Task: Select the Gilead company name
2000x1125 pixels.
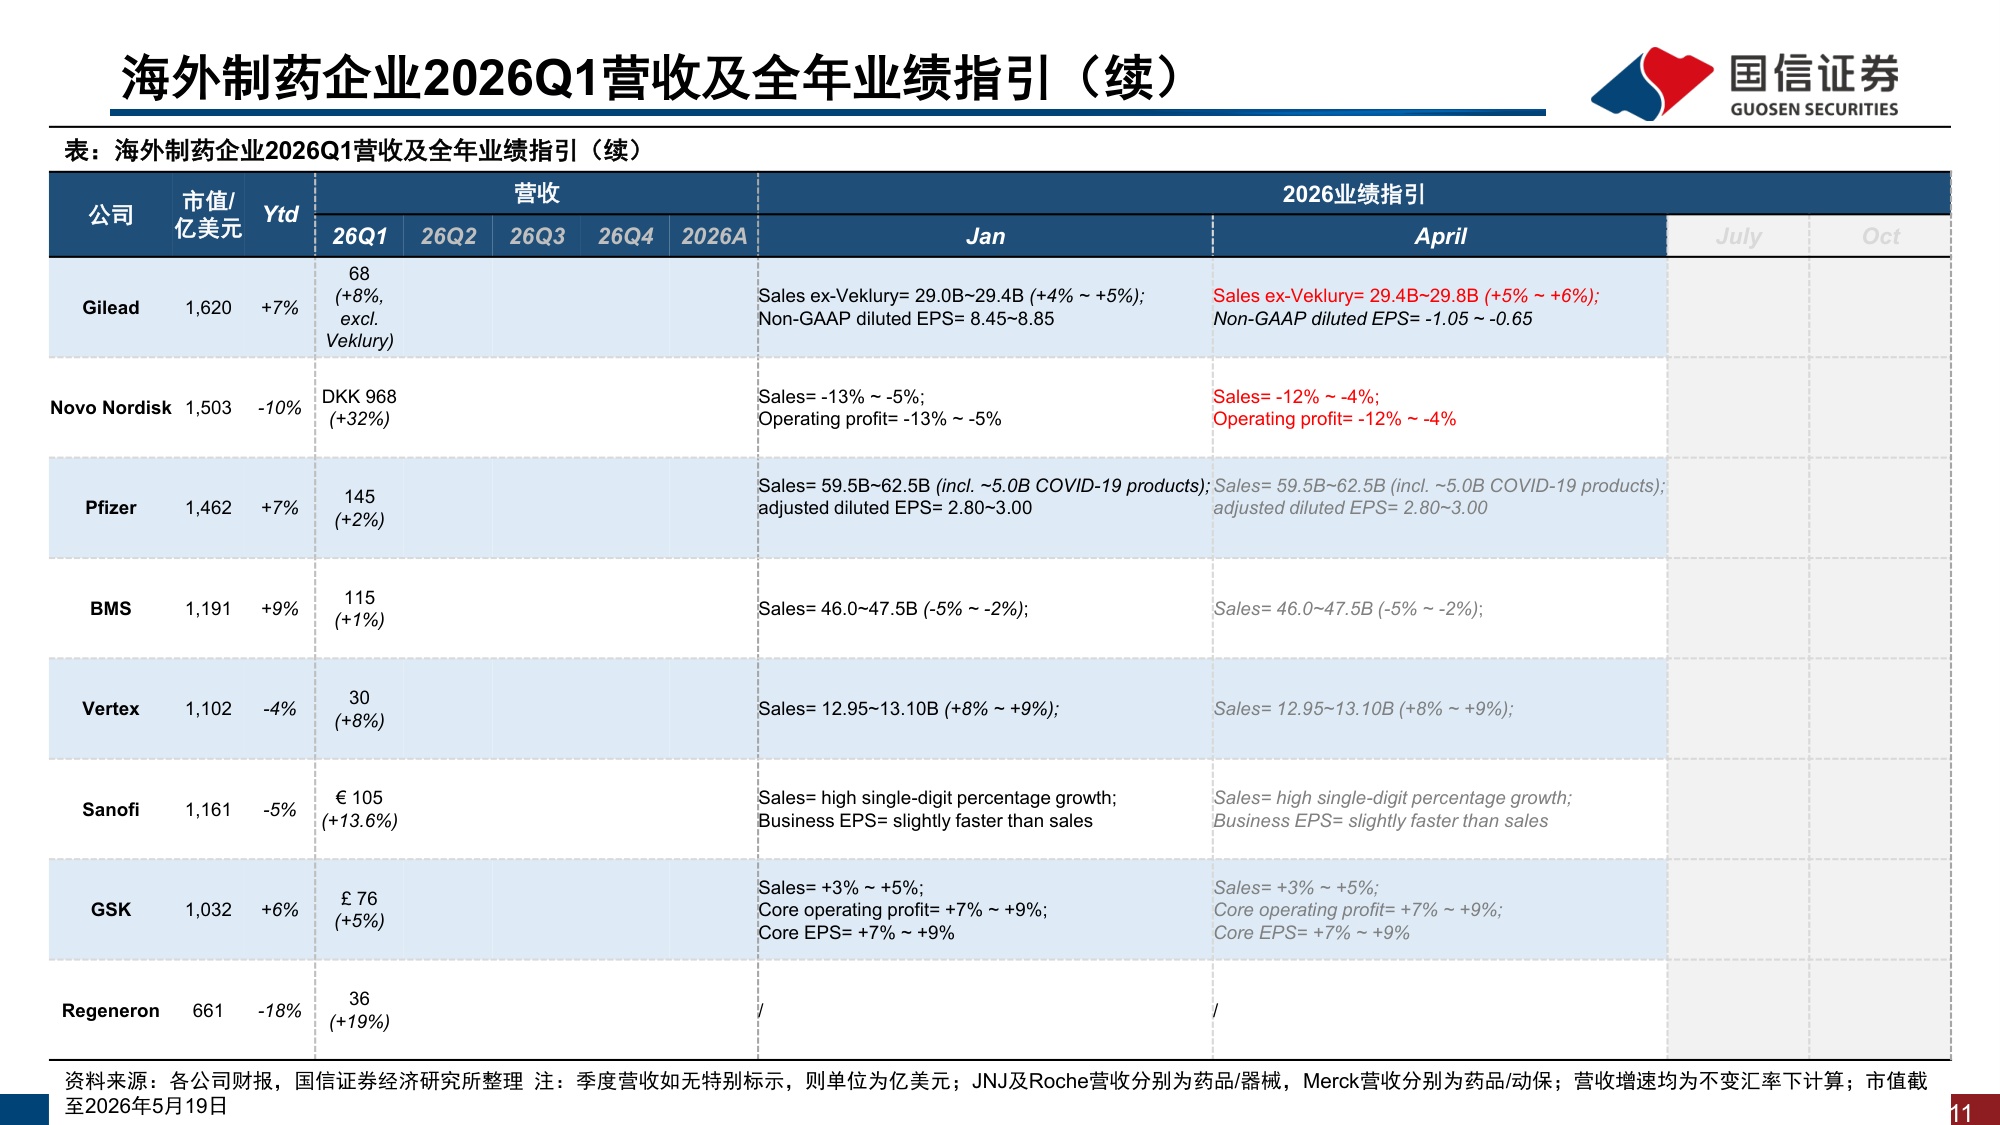Action: click(x=110, y=307)
